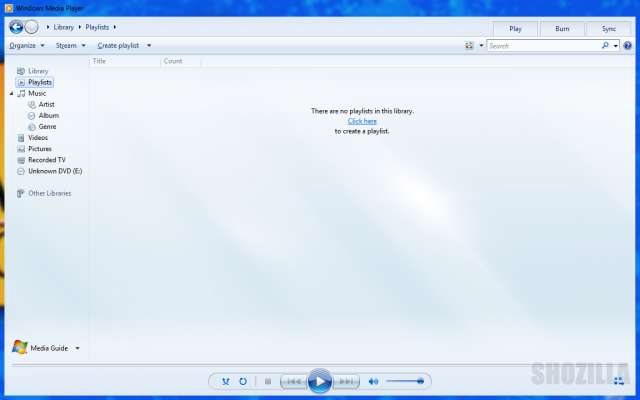Click the search magnifier icon

tap(605, 46)
